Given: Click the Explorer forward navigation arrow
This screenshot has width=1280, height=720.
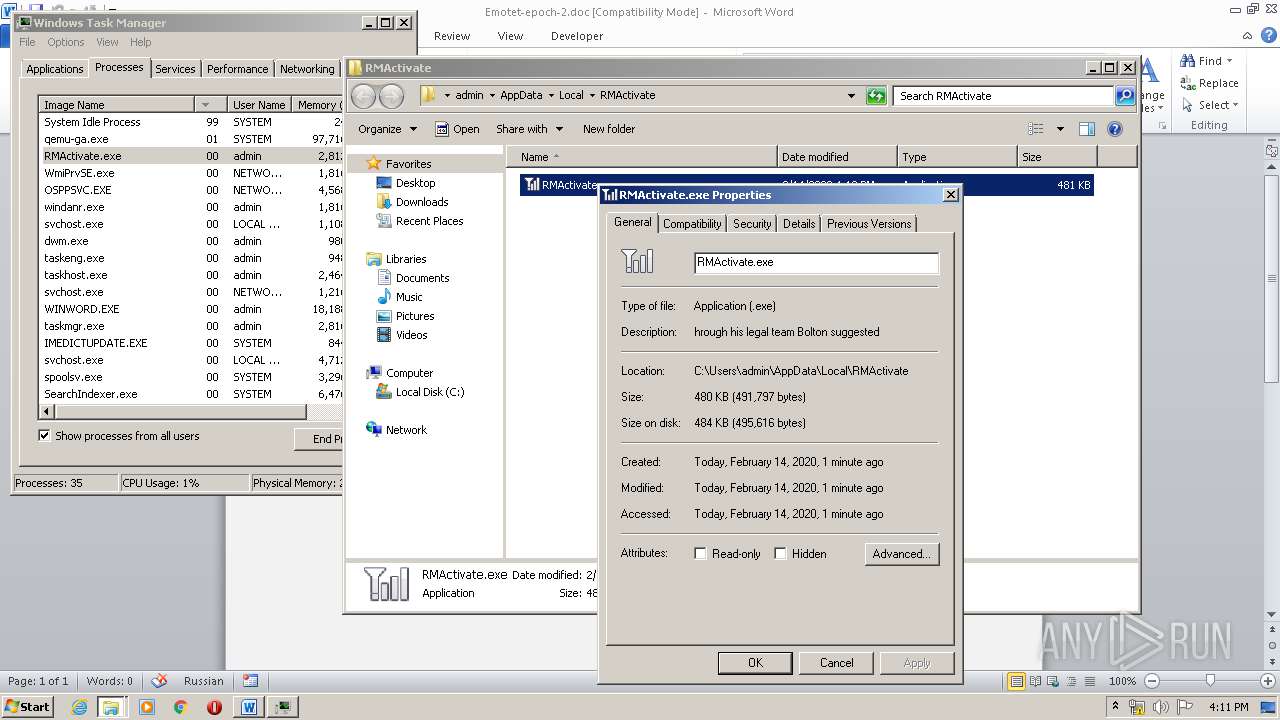Looking at the screenshot, I should point(391,96).
